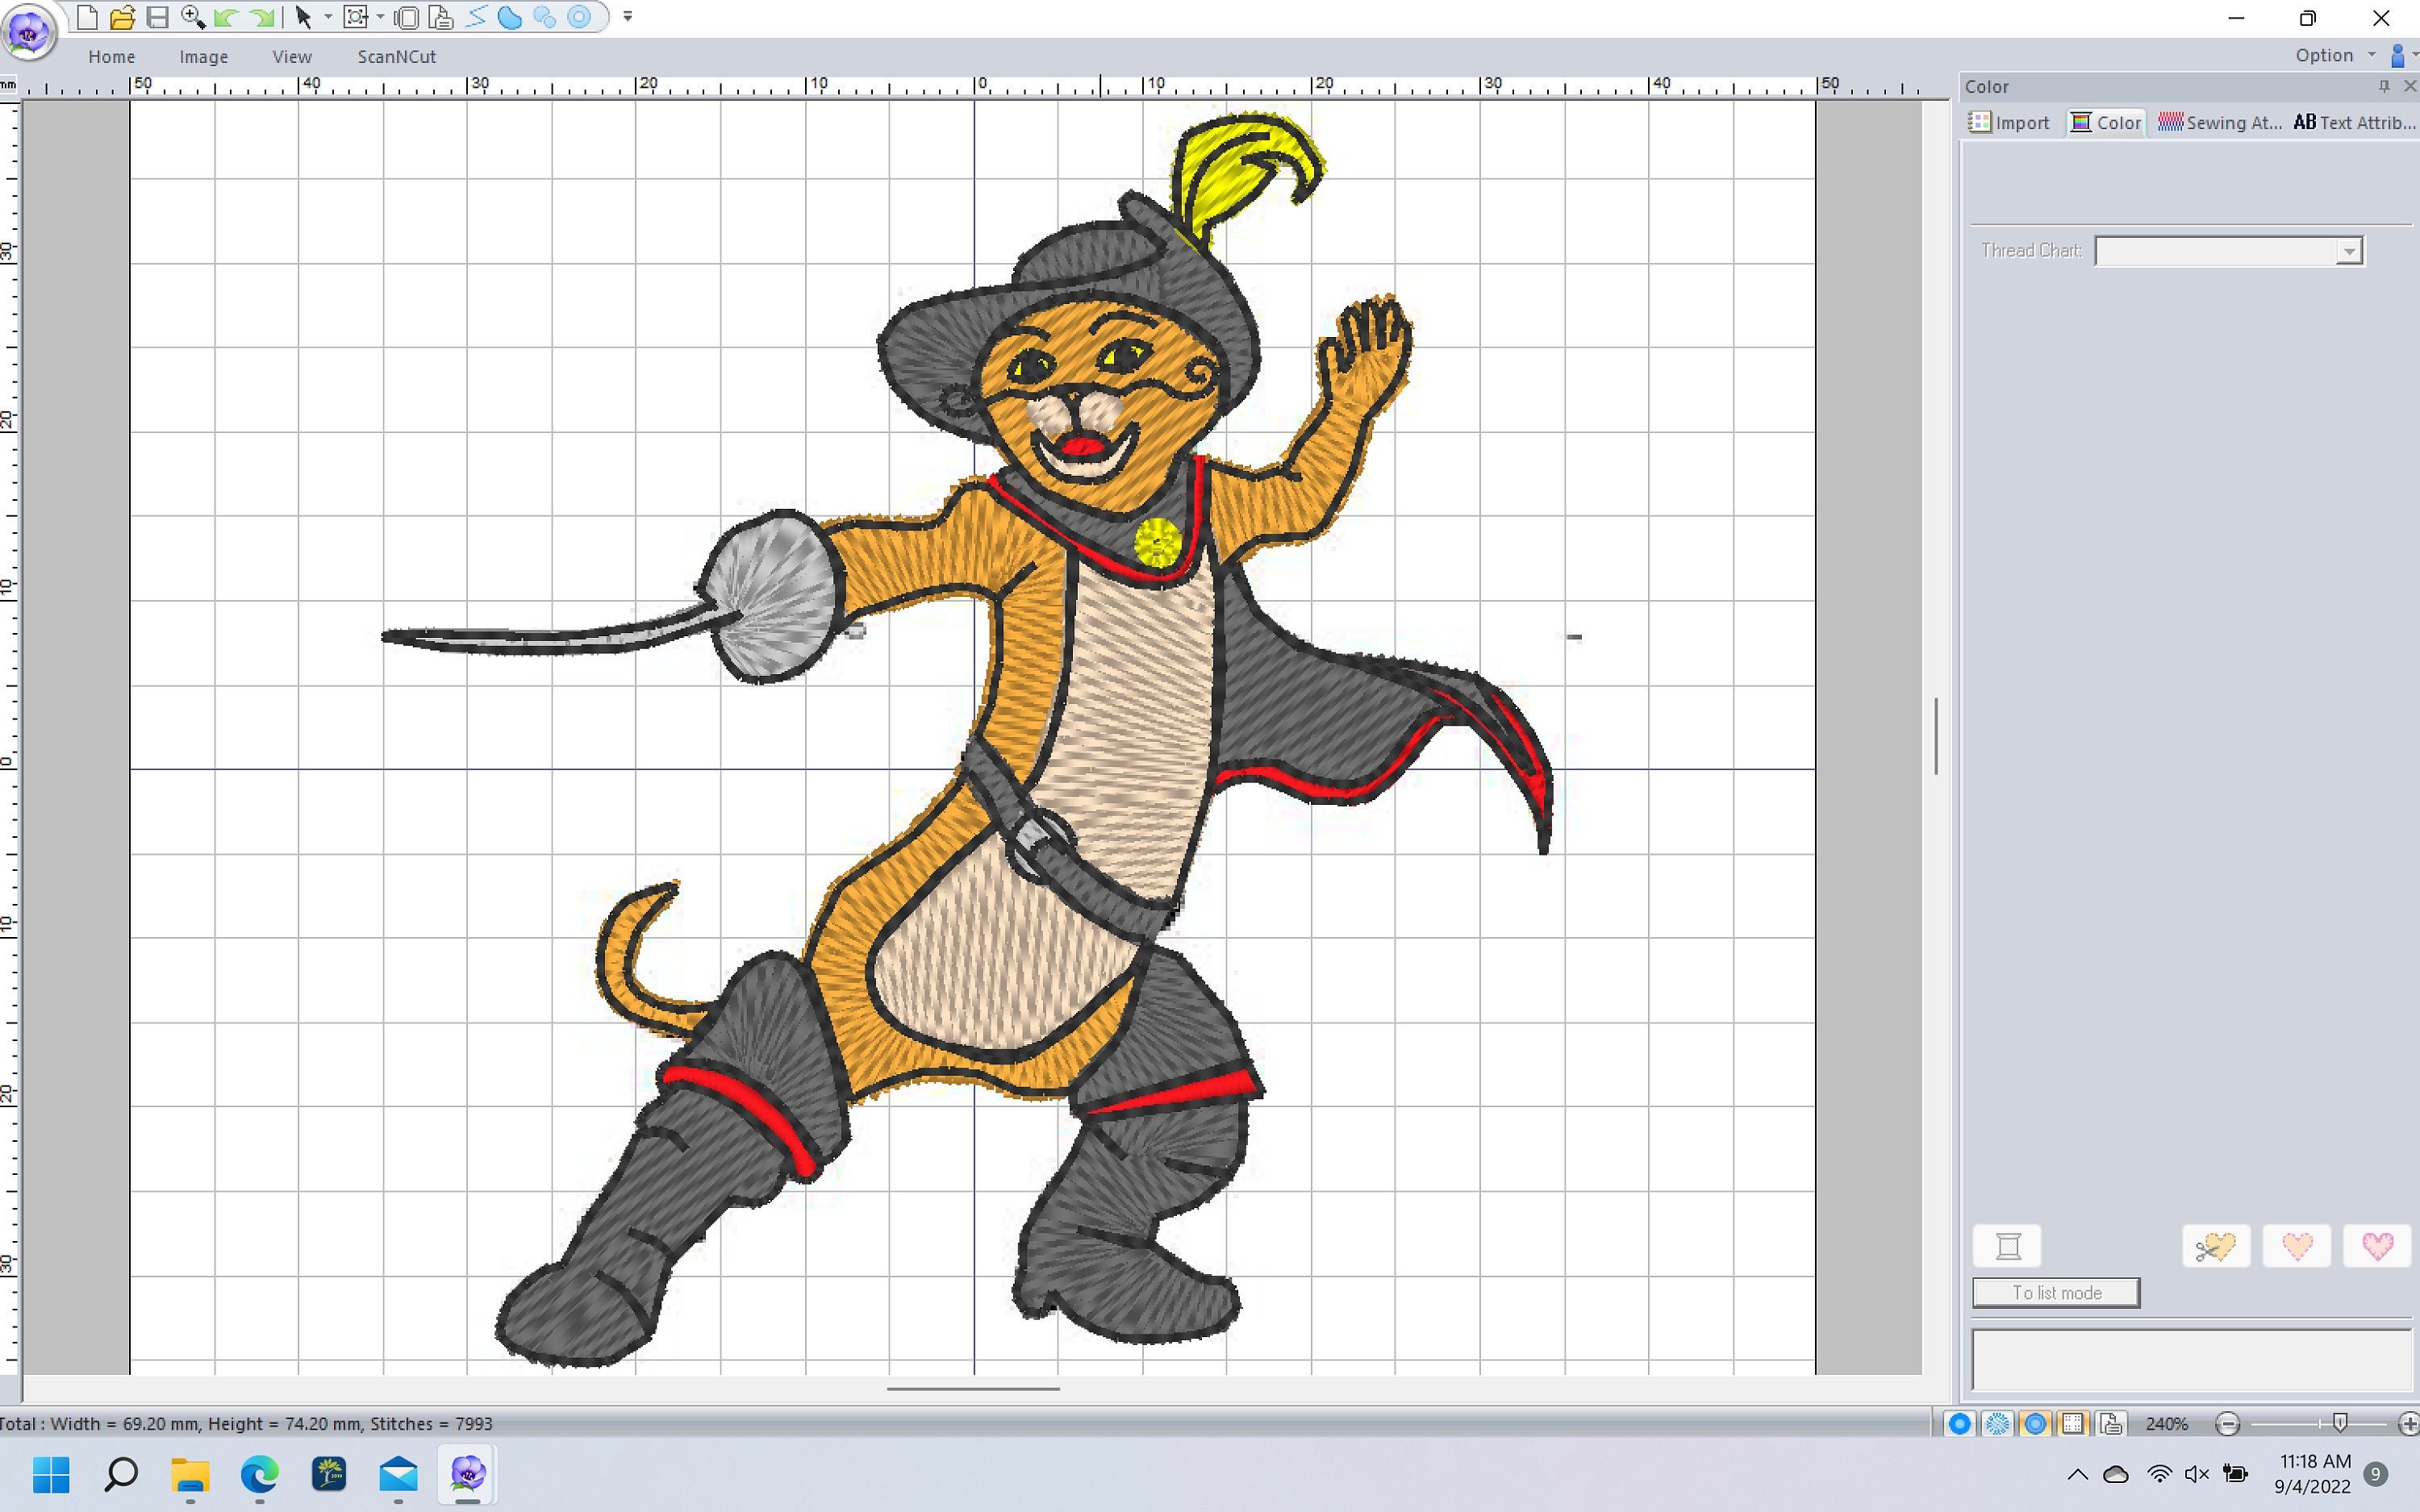This screenshot has height=1512, width=2420.
Task: Click the pink stitched heart applique button
Action: pos(2377,1246)
